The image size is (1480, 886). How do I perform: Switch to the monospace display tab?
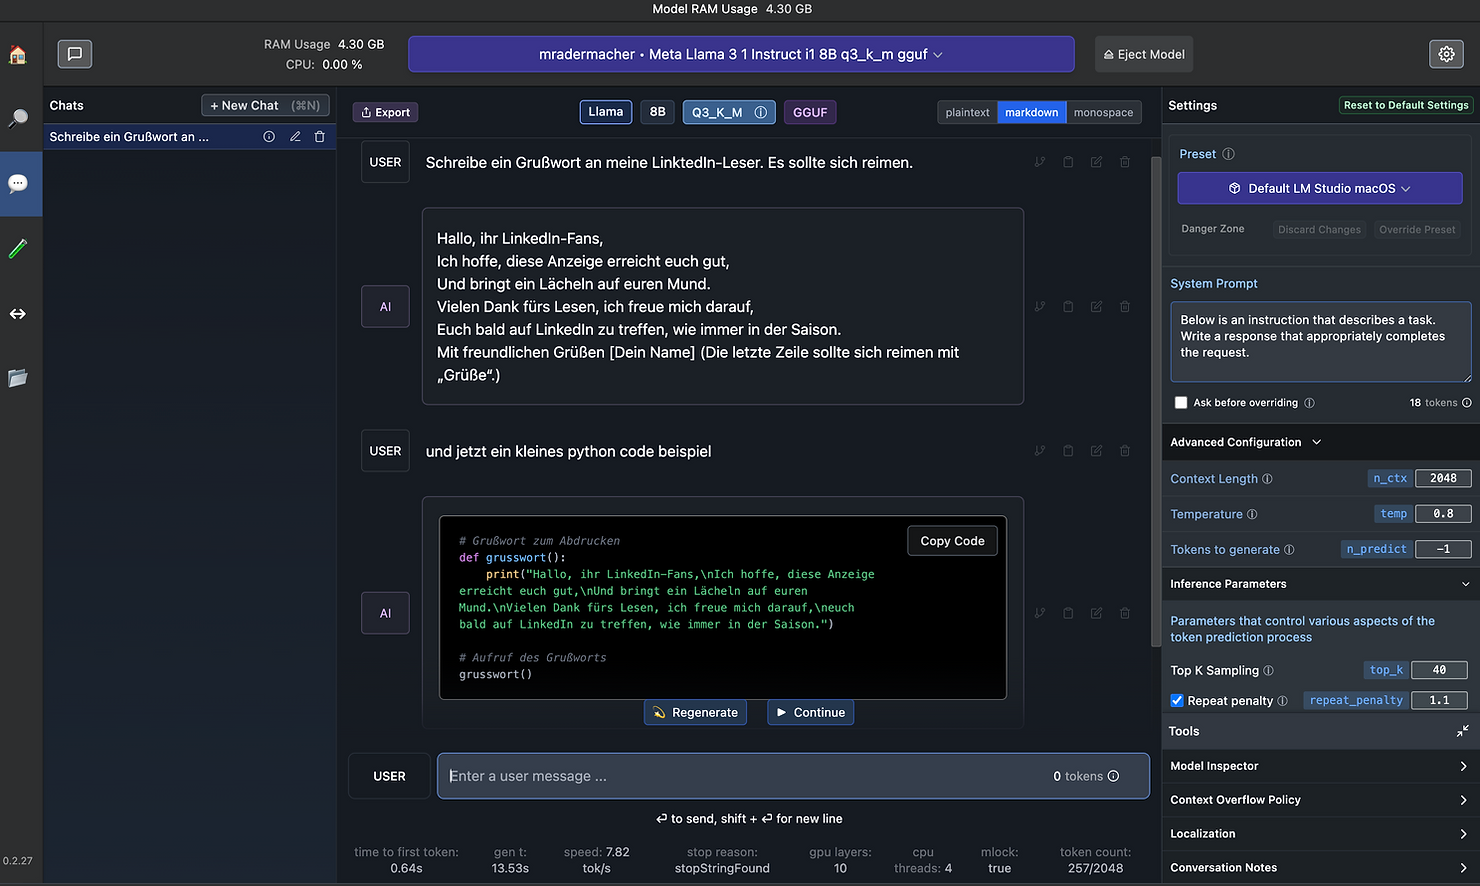[1103, 112]
